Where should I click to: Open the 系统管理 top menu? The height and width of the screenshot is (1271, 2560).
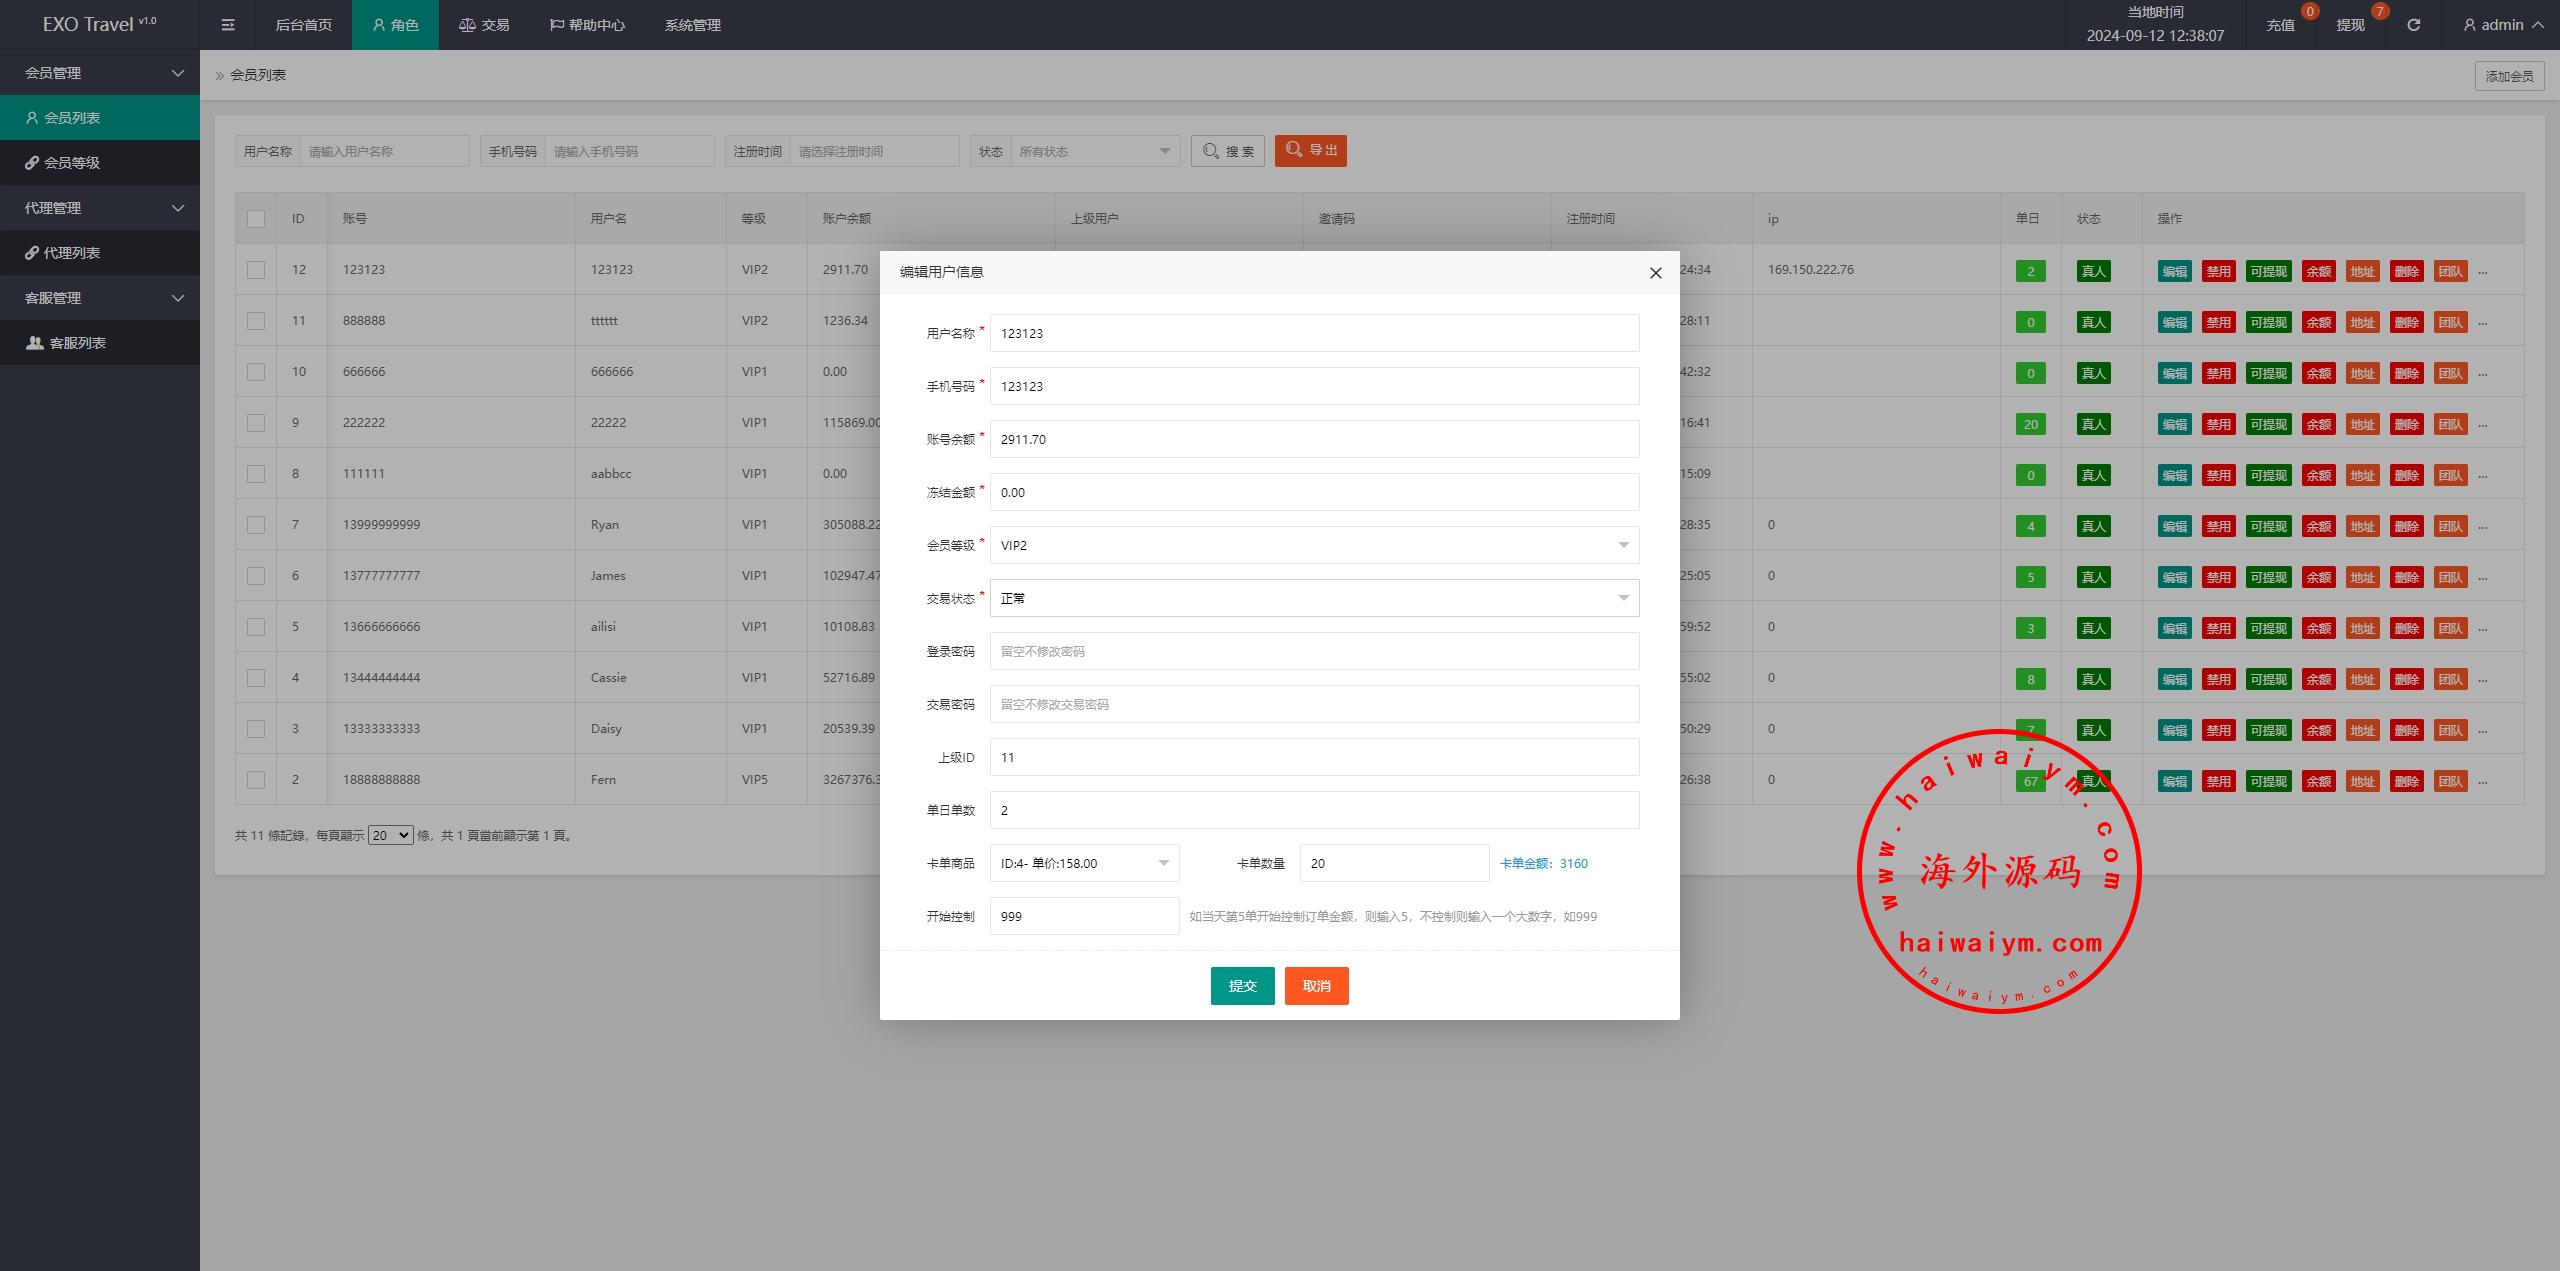point(692,25)
